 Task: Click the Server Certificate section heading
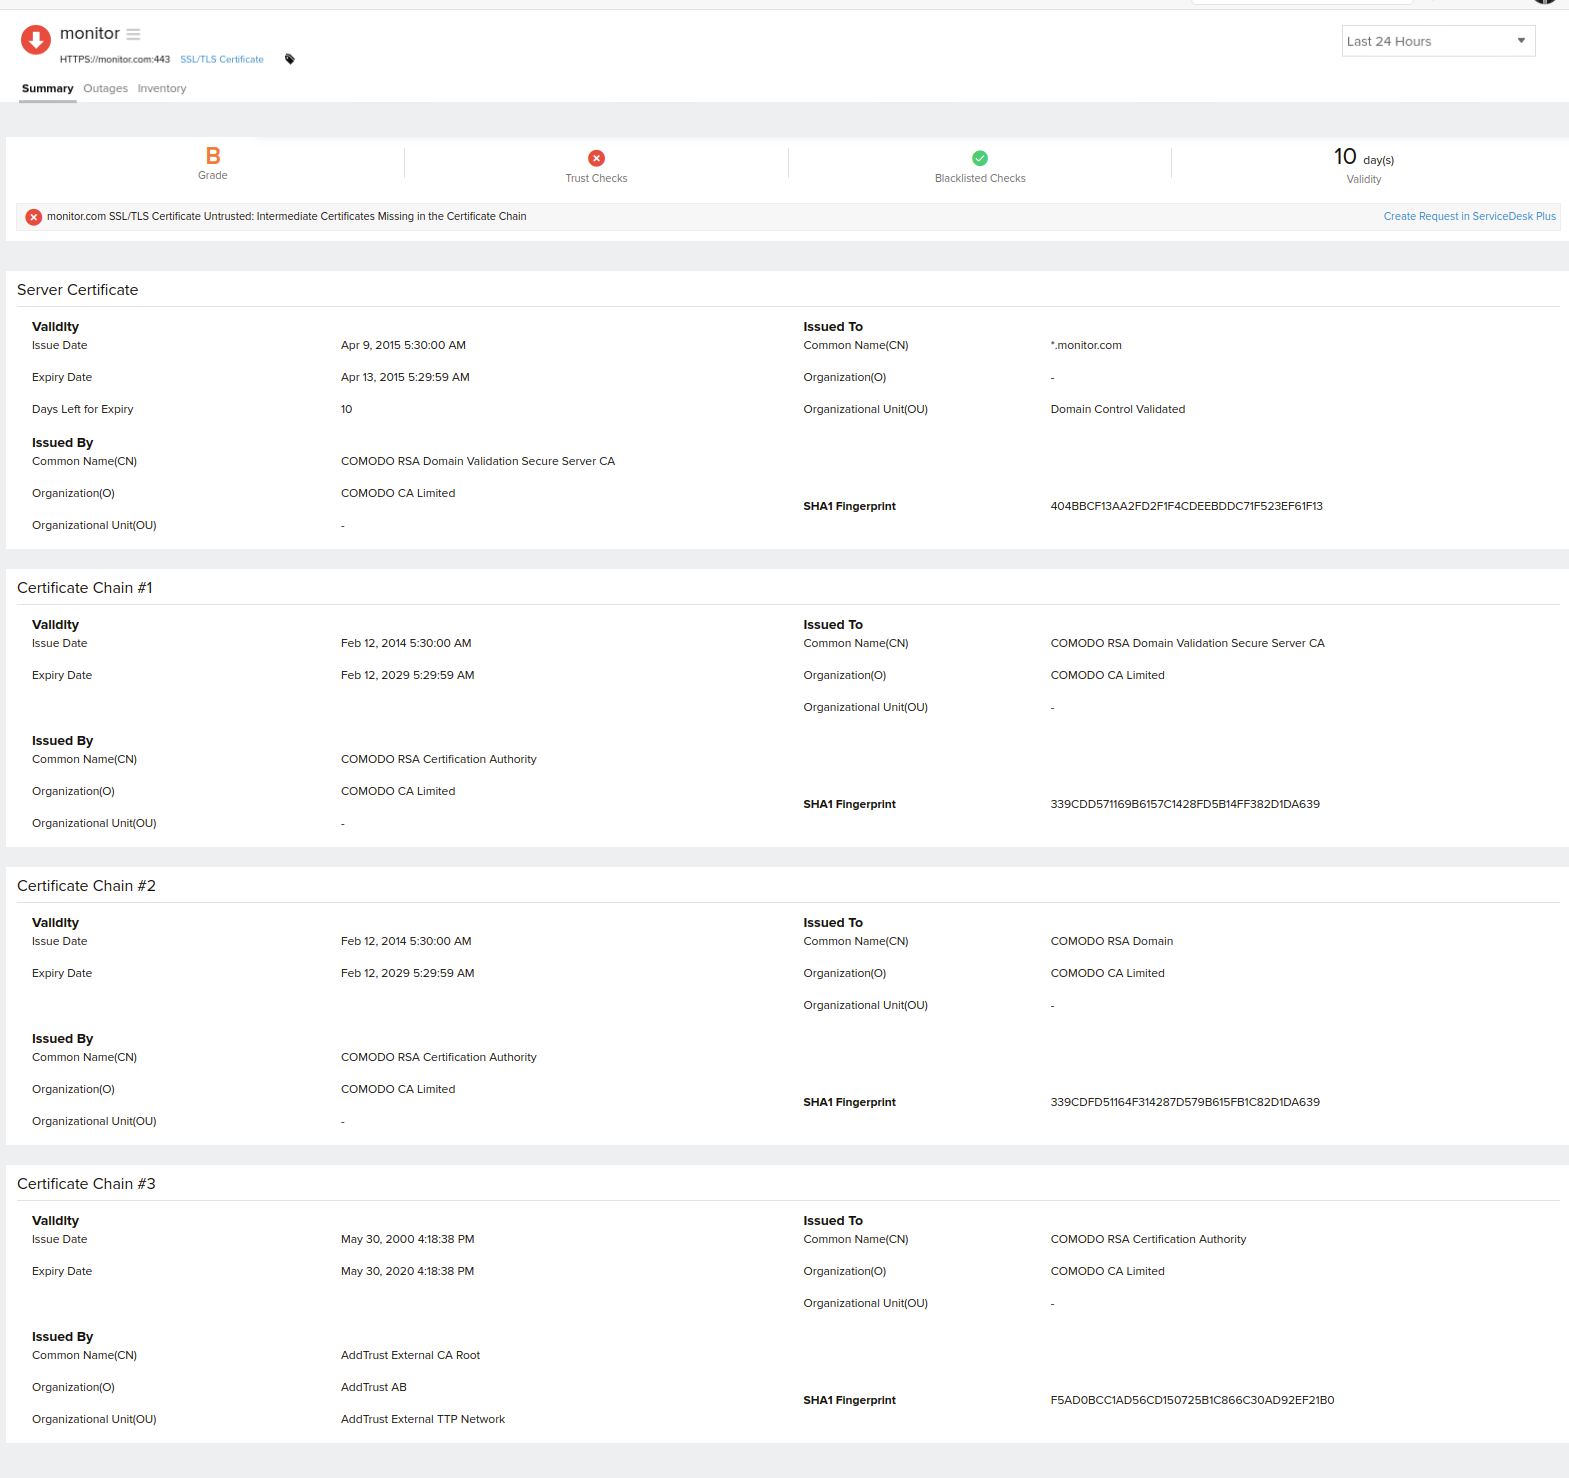tap(77, 290)
